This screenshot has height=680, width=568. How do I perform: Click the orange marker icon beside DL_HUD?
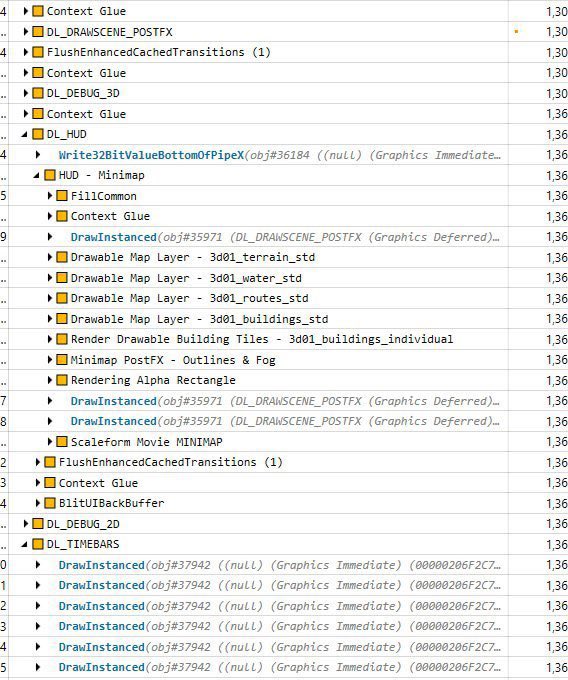pyautogui.click(x=38, y=134)
